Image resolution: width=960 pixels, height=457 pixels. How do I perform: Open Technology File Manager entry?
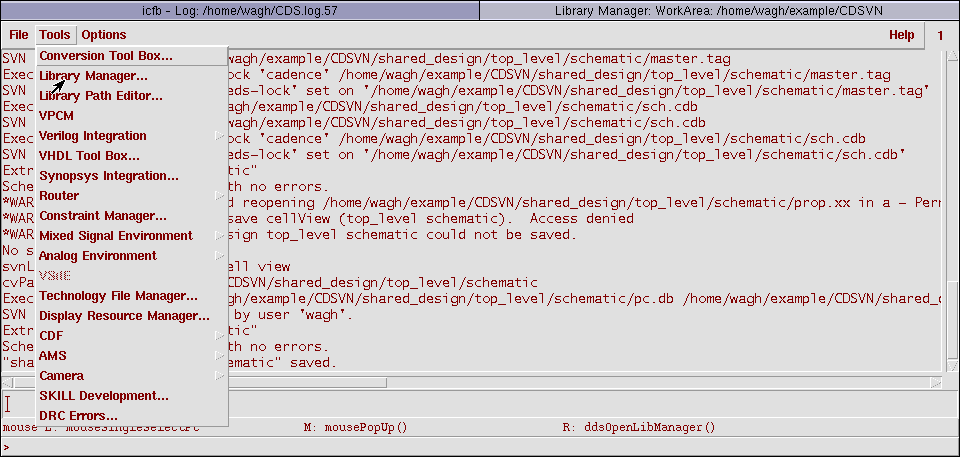(118, 296)
